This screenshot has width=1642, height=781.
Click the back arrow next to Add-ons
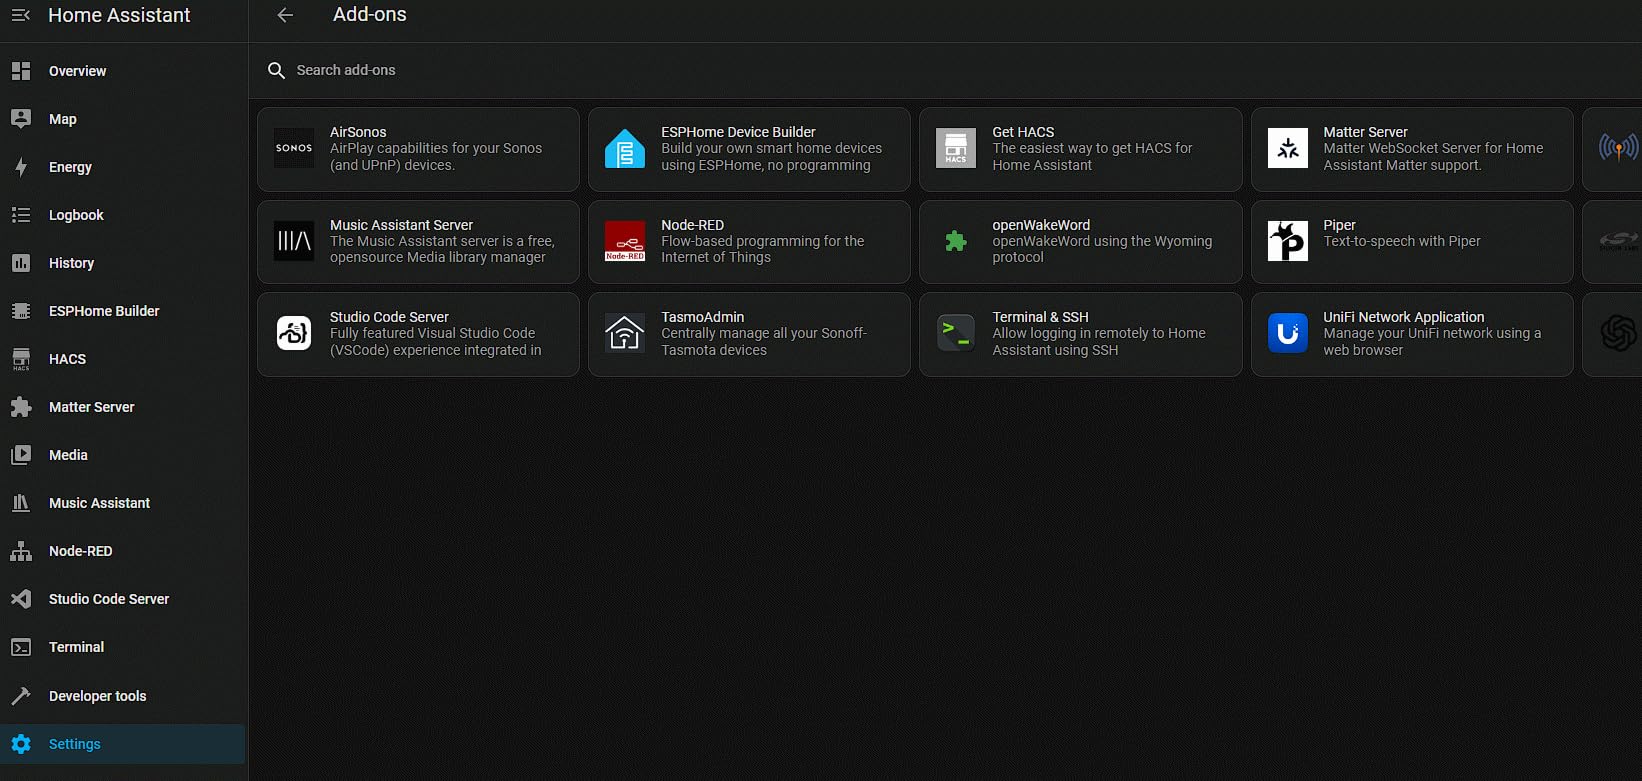click(285, 15)
